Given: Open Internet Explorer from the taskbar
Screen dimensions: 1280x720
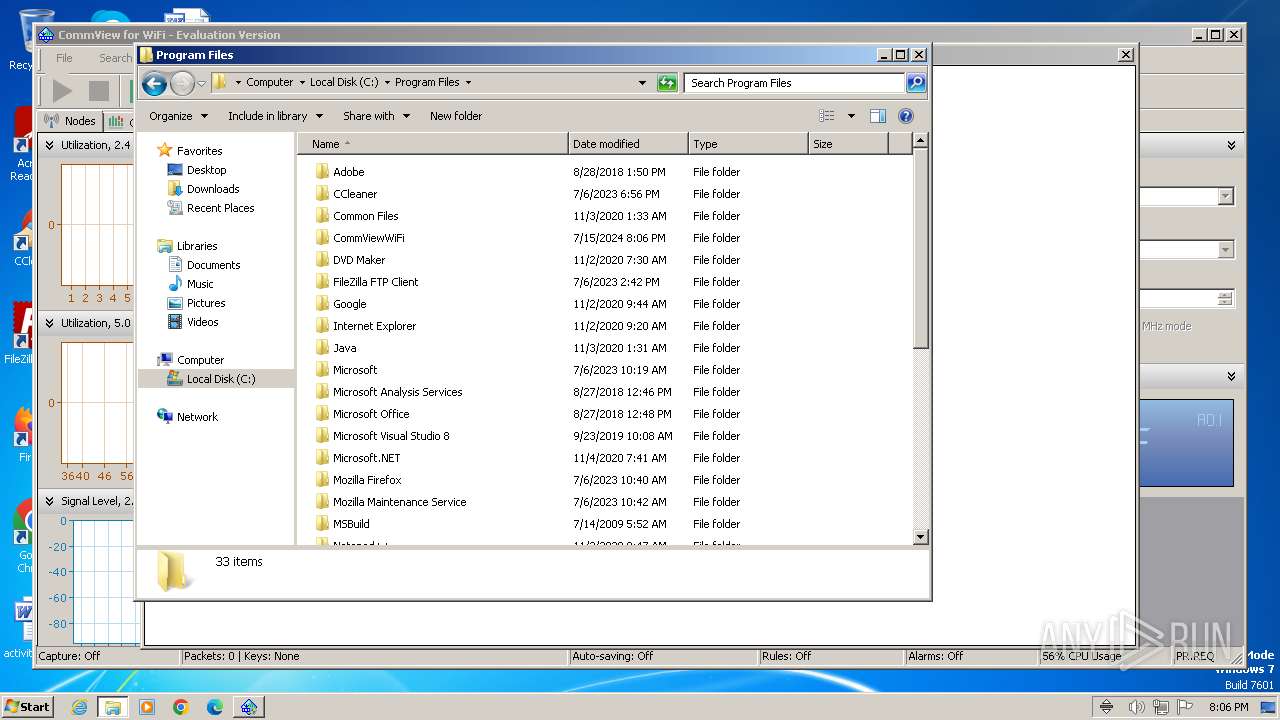Looking at the screenshot, I should click(x=79, y=707).
